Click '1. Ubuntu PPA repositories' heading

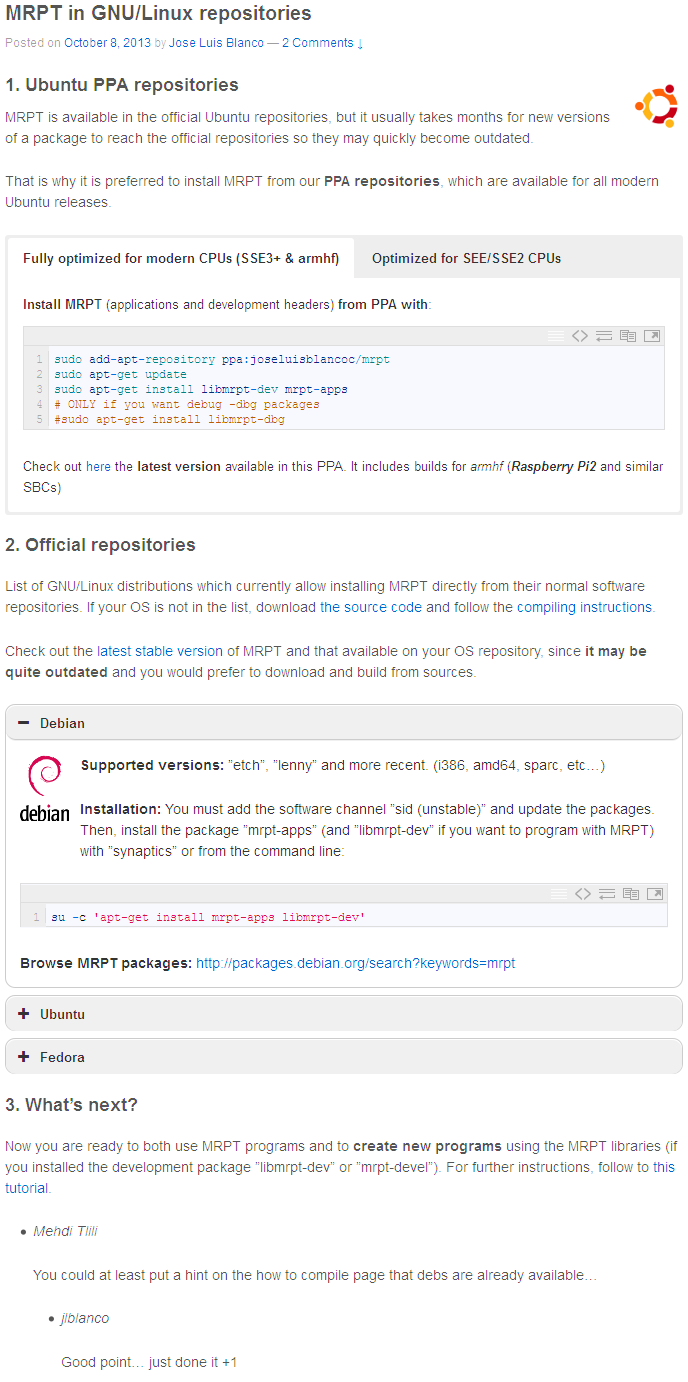click(122, 85)
